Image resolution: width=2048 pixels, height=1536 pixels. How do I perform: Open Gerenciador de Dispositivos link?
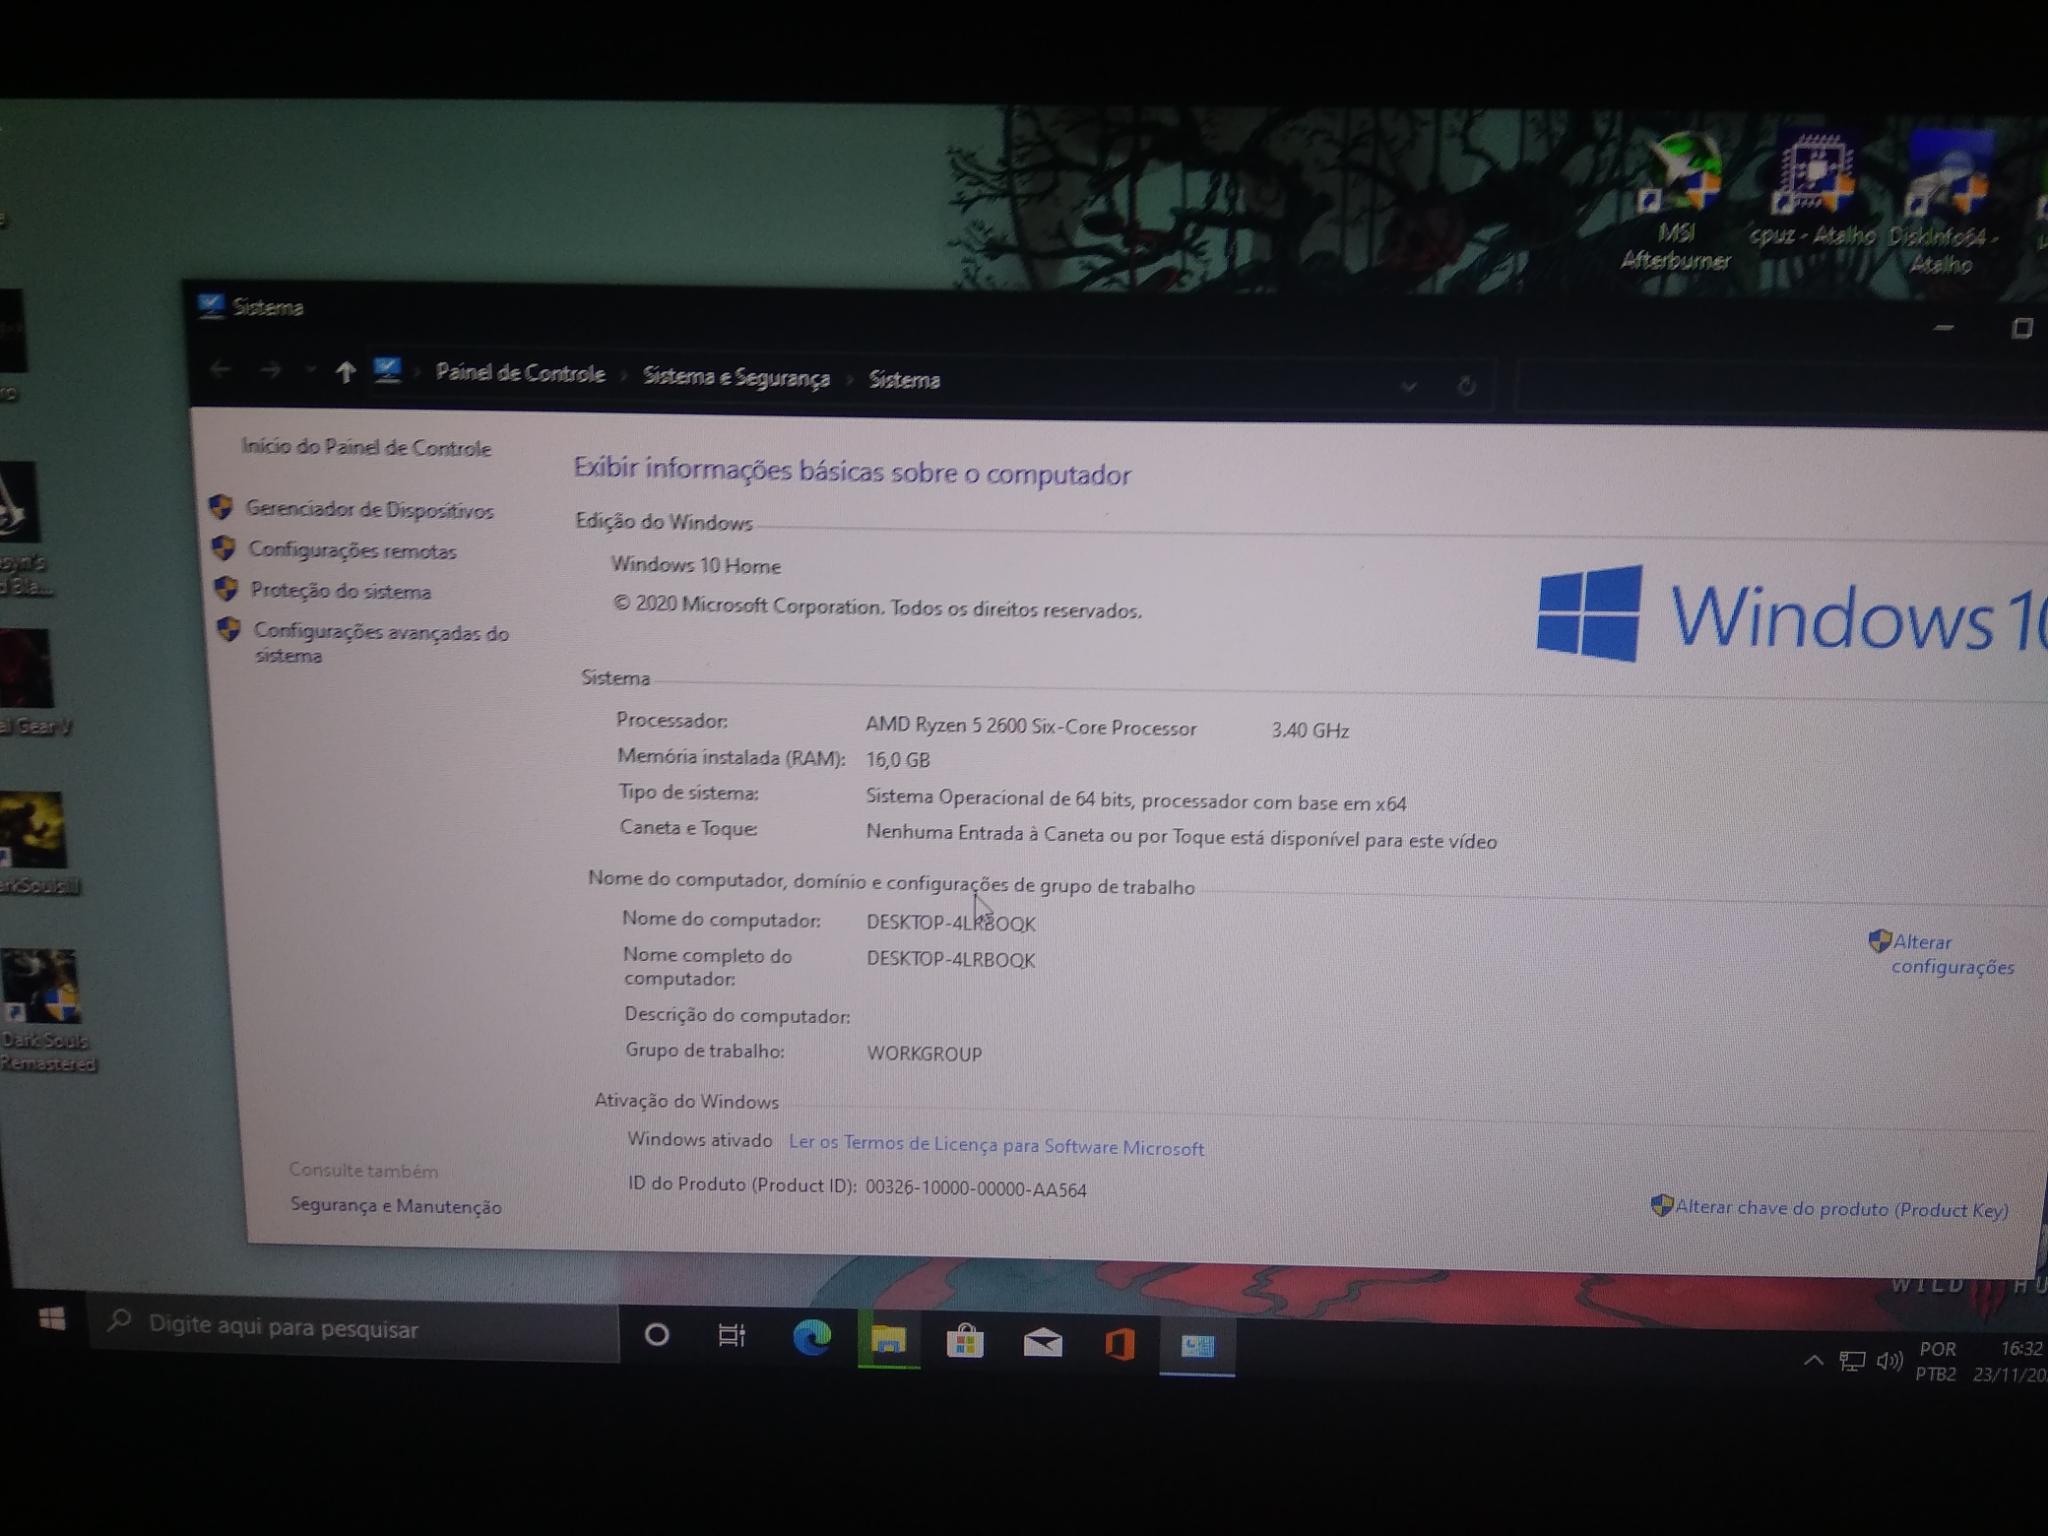369,510
